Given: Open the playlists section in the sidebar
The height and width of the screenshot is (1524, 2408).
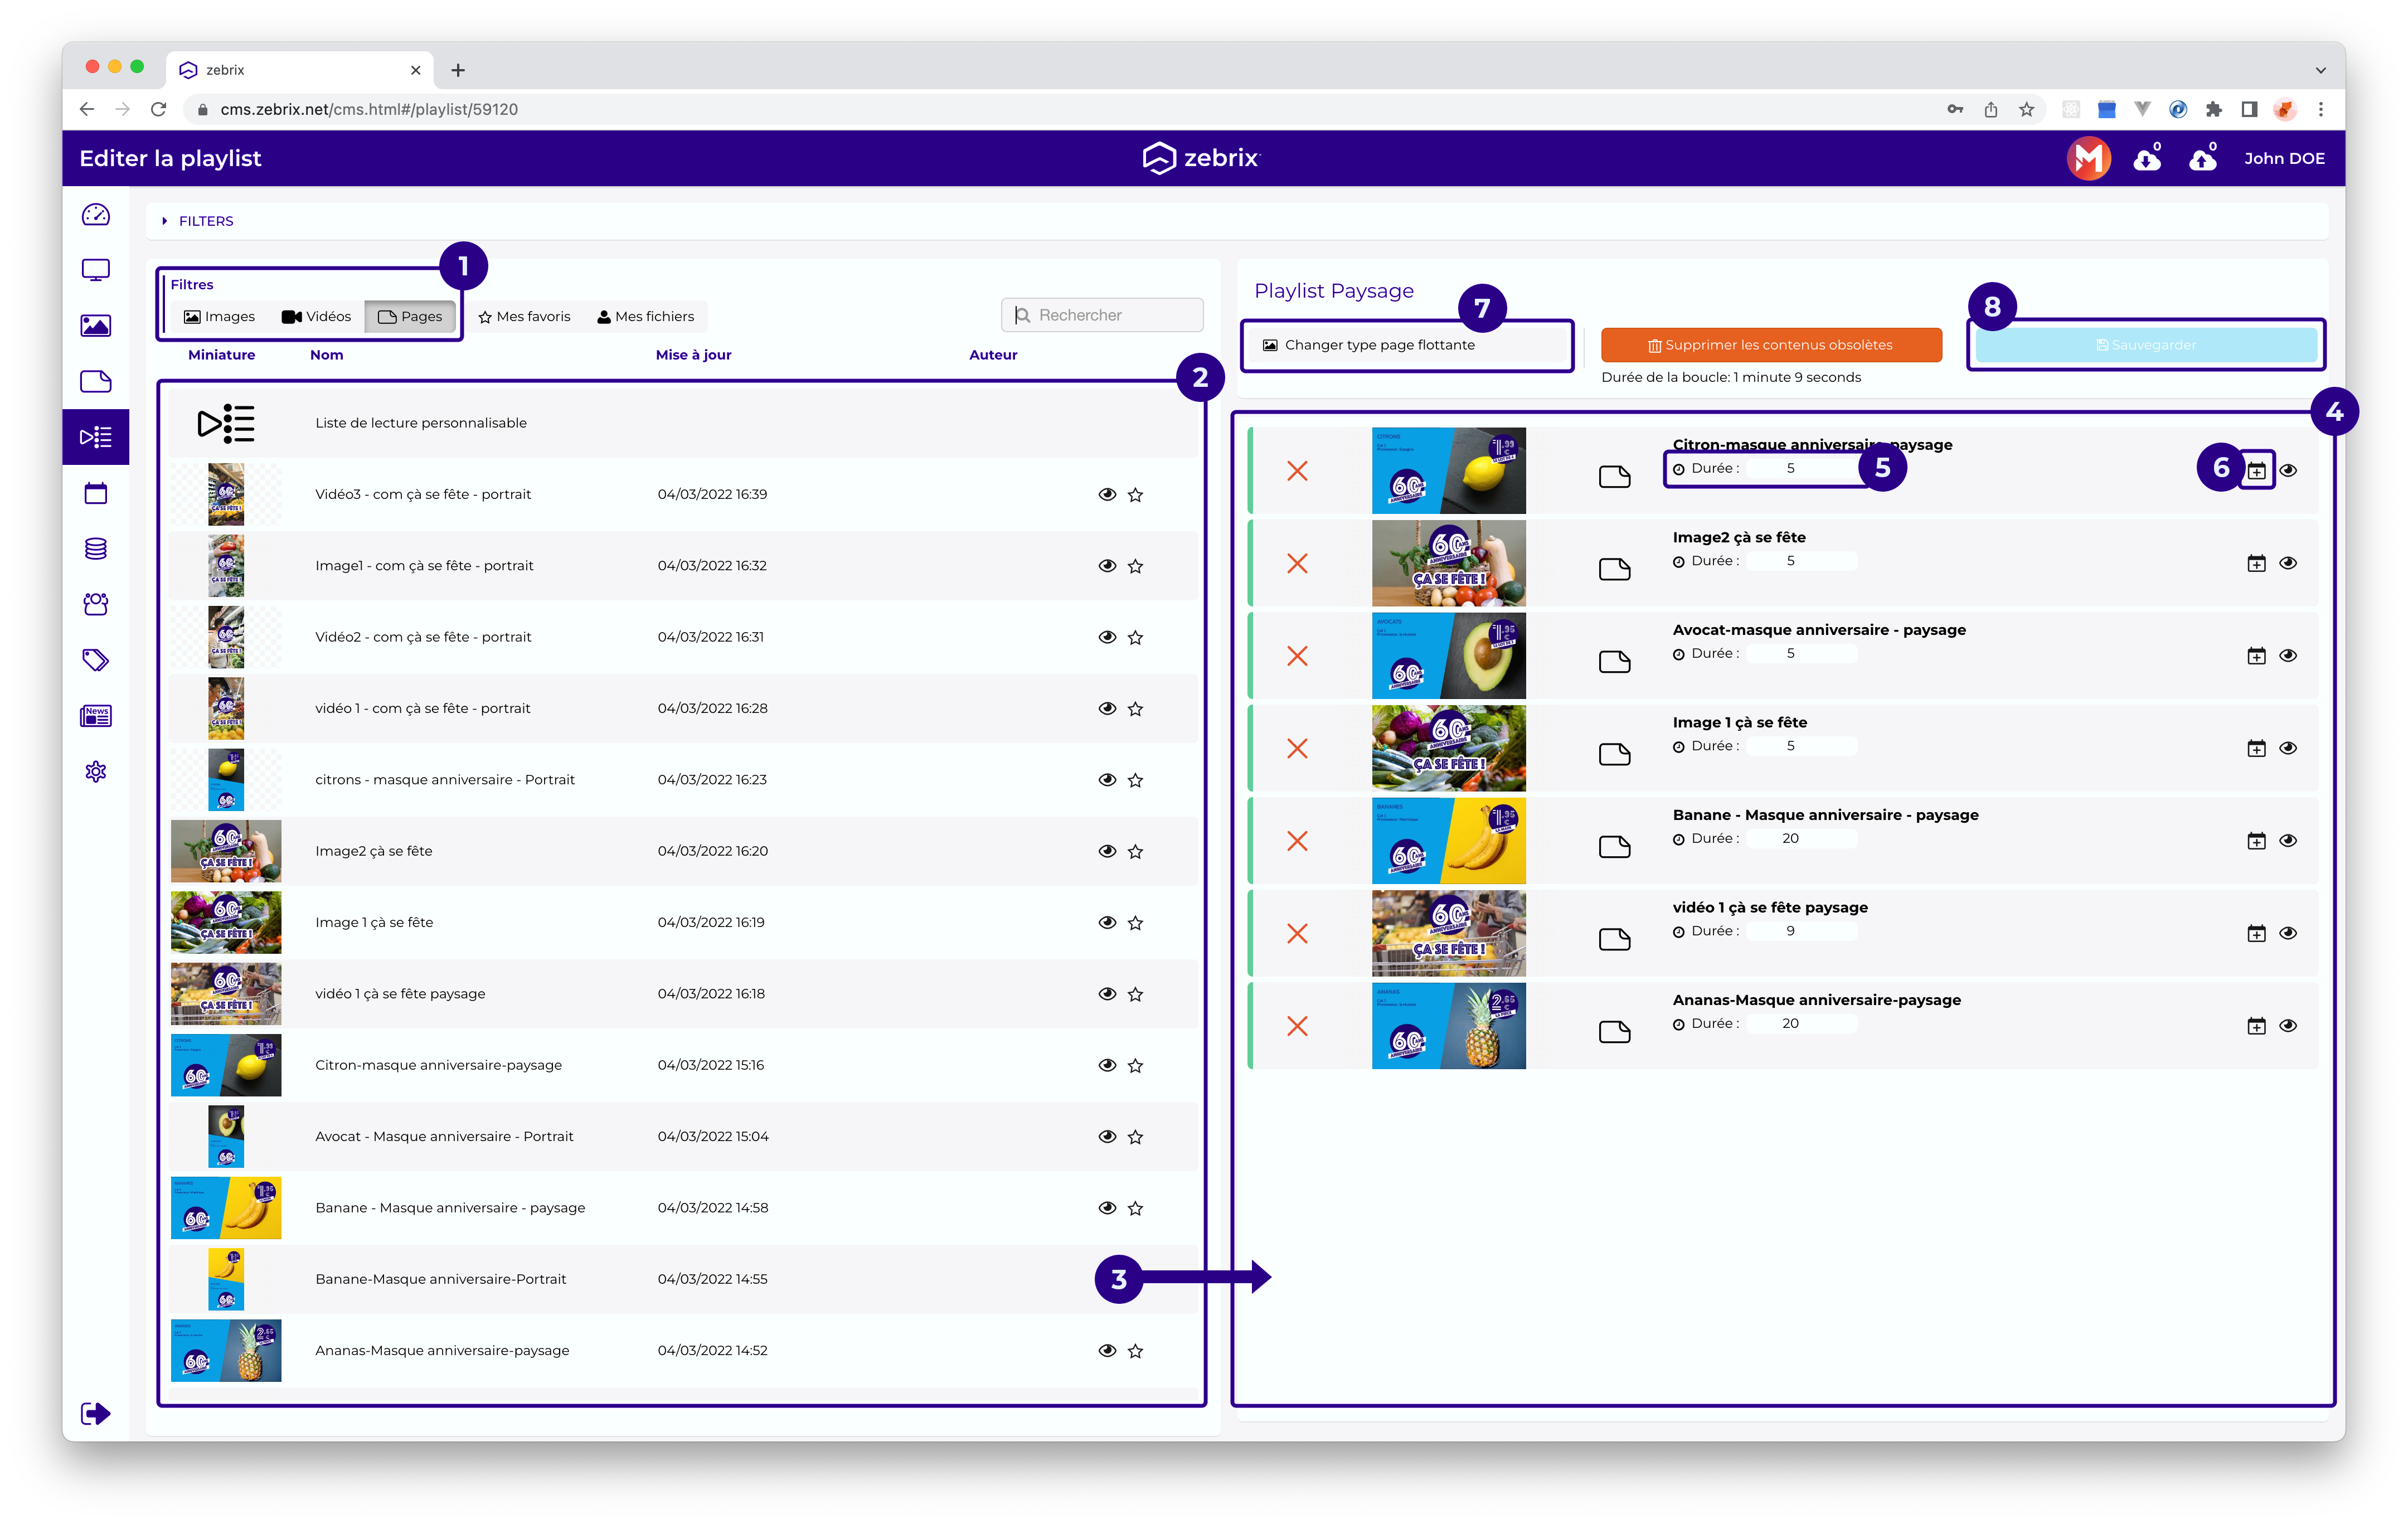Looking at the screenshot, I should point(96,437).
